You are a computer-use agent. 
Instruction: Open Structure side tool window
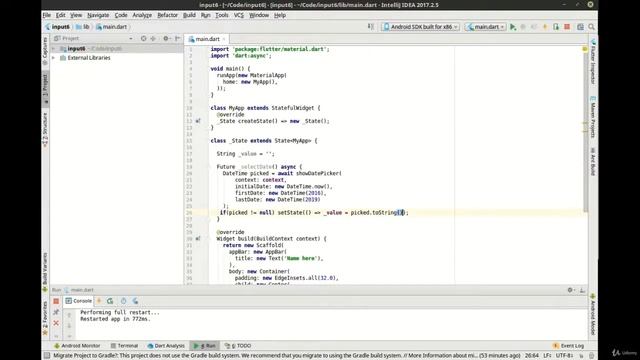(x=45, y=130)
